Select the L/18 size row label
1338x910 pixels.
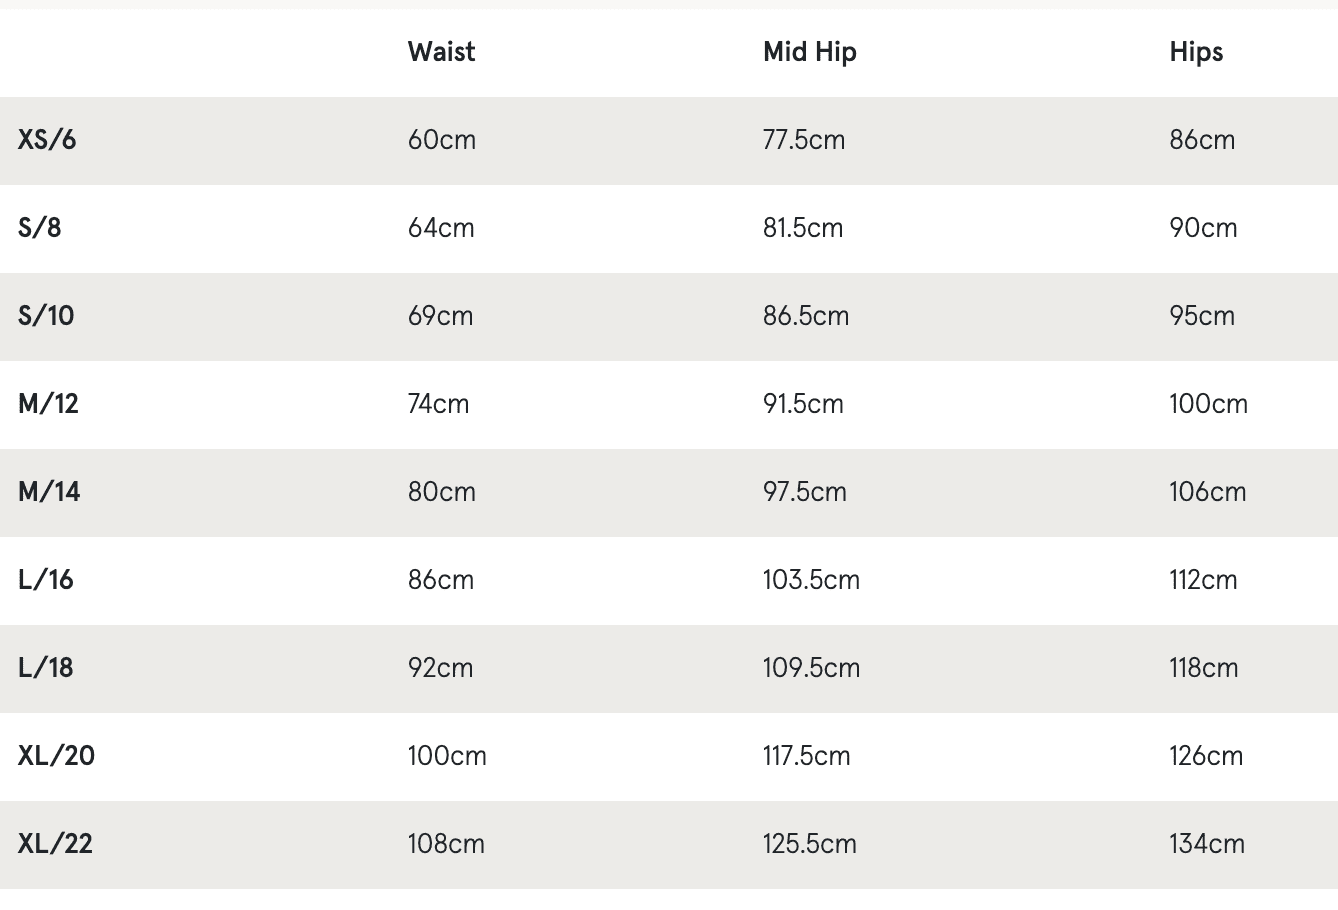46,668
